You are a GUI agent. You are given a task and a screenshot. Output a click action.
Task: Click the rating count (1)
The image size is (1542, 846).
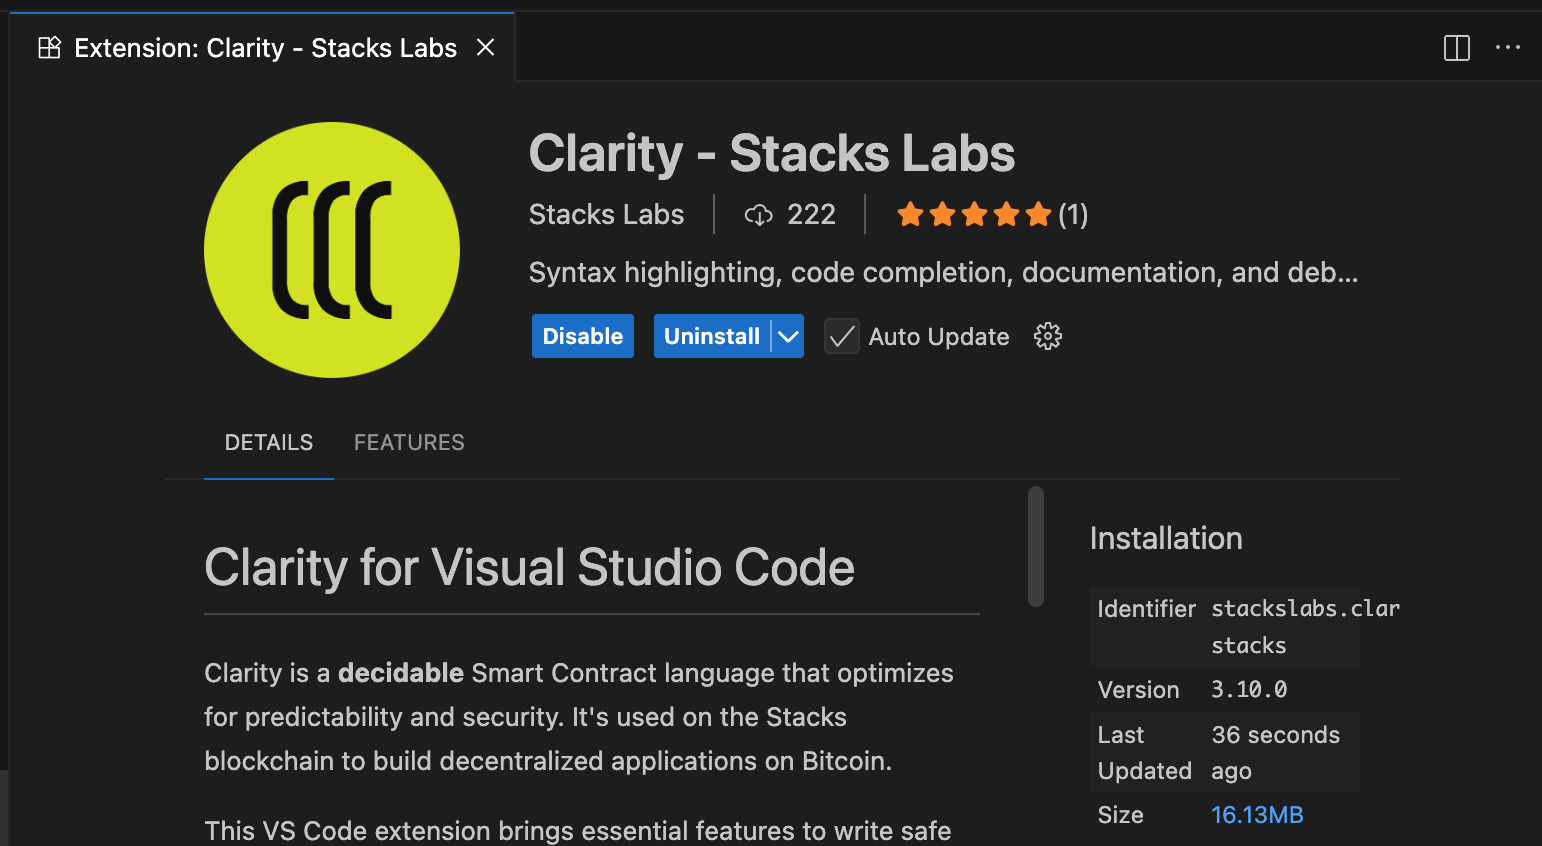tap(1073, 215)
